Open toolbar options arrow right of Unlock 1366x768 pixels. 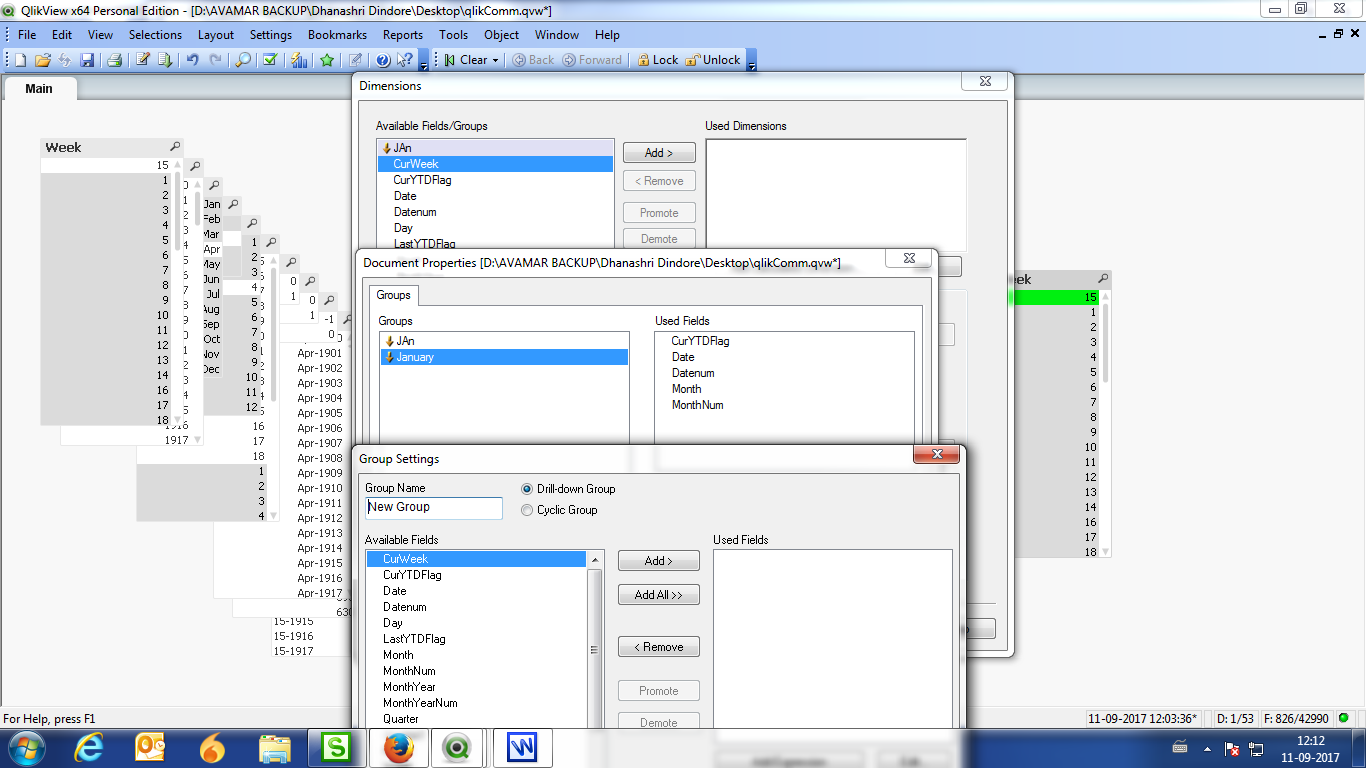pyautogui.click(x=751, y=62)
